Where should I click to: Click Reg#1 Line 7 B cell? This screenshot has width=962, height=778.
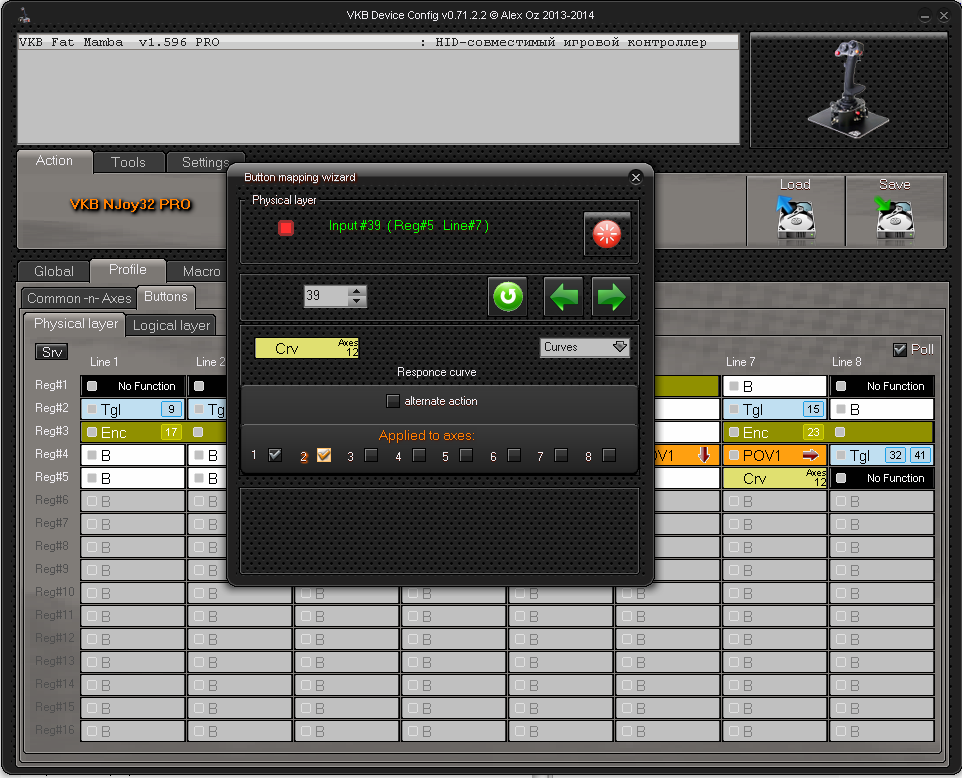774,386
